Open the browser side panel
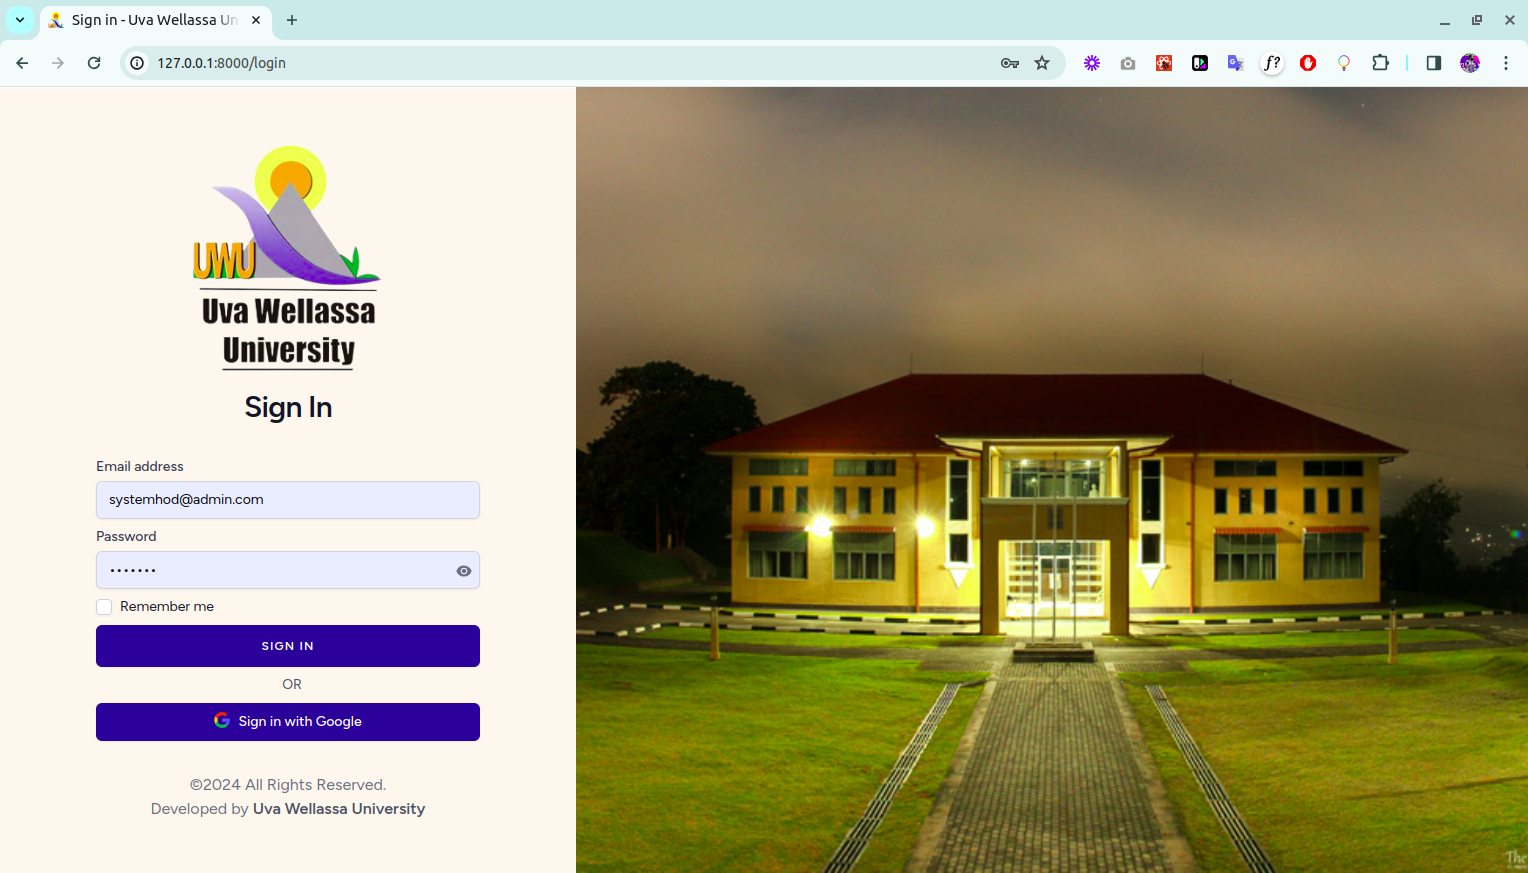This screenshot has height=873, width=1528. click(x=1433, y=63)
